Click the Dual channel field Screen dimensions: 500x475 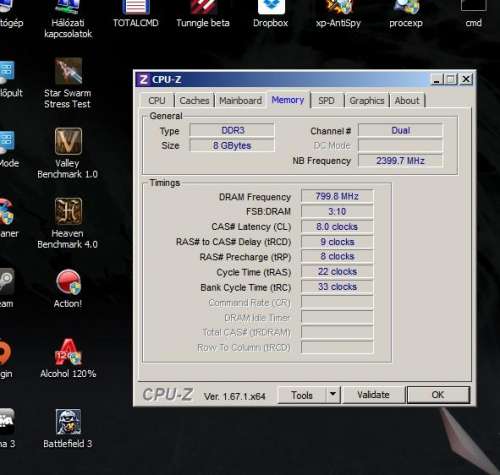click(x=400, y=130)
